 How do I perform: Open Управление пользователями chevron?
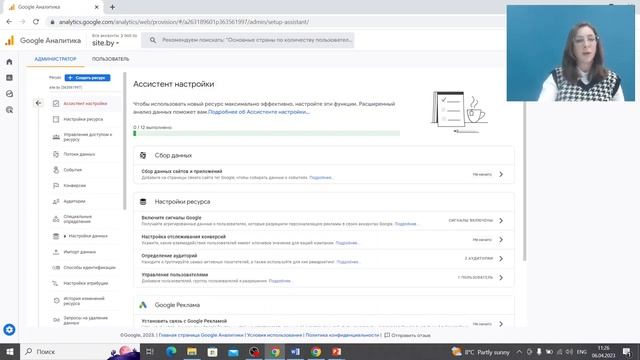tap(501, 278)
